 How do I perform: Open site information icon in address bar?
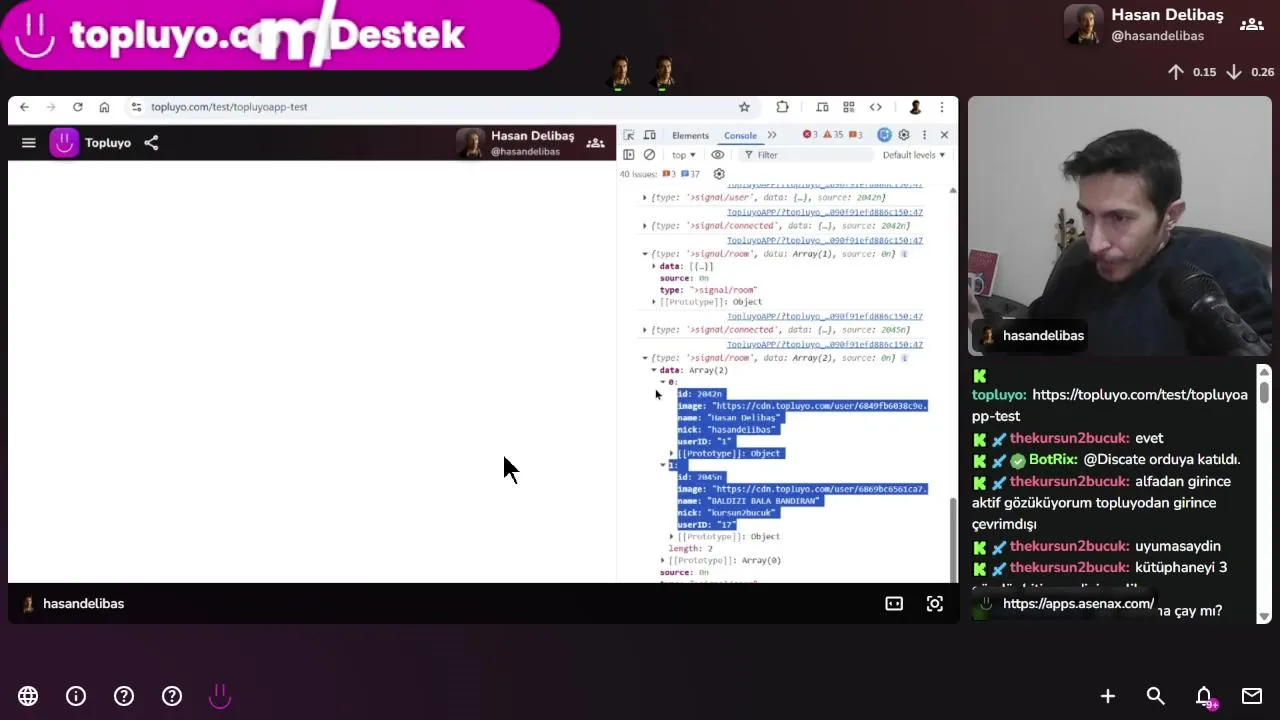click(136, 107)
